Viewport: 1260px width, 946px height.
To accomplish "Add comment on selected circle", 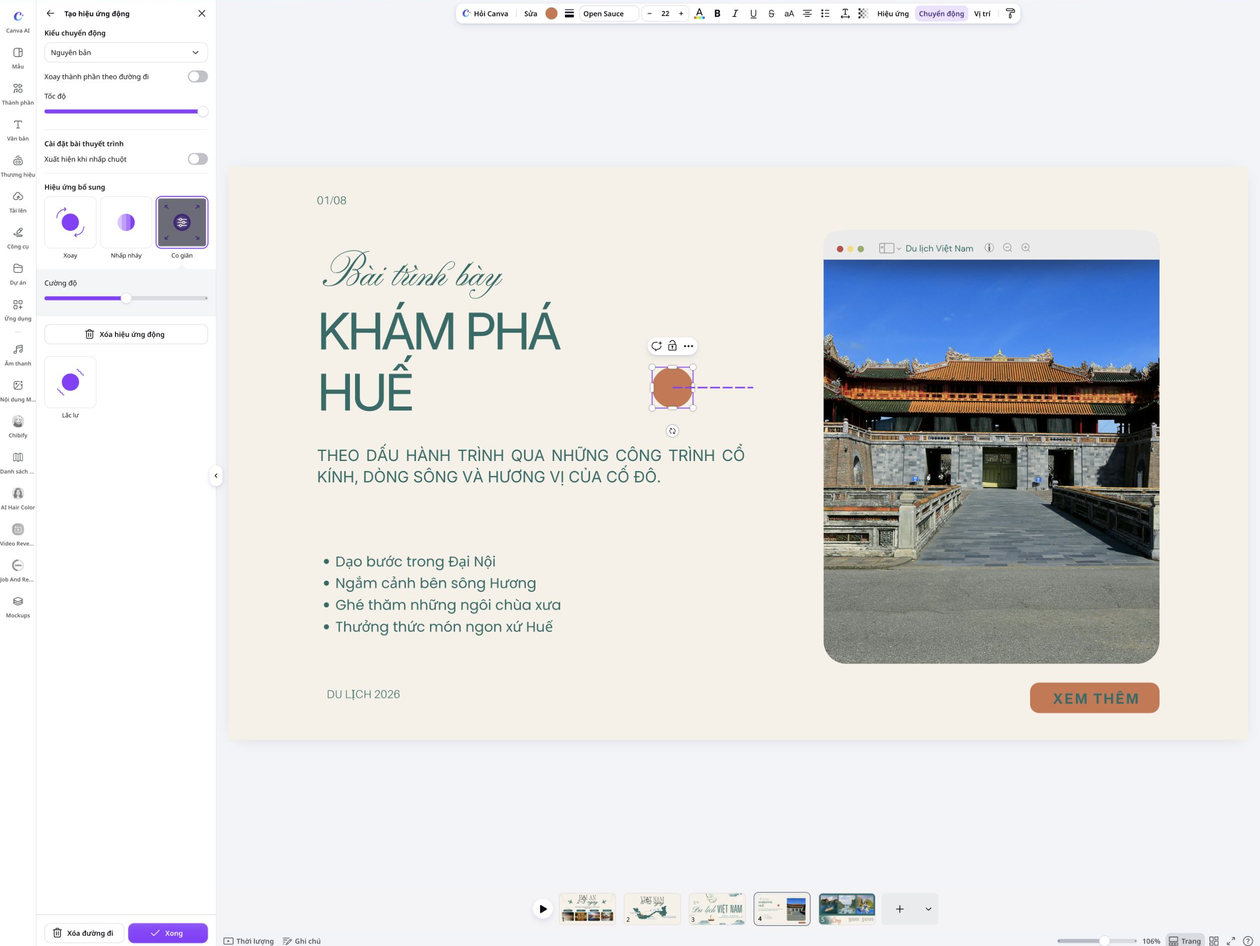I will point(656,346).
